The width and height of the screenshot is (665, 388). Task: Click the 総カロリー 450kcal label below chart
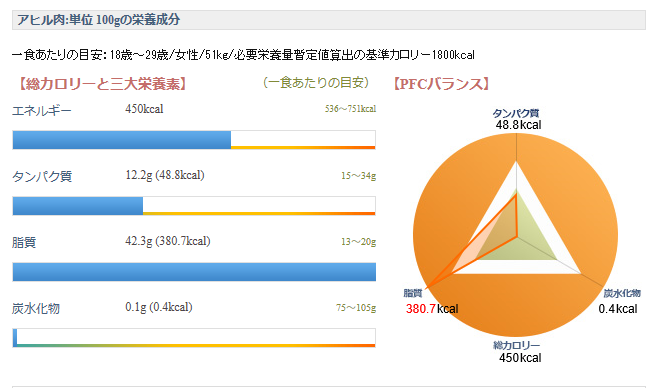click(518, 352)
